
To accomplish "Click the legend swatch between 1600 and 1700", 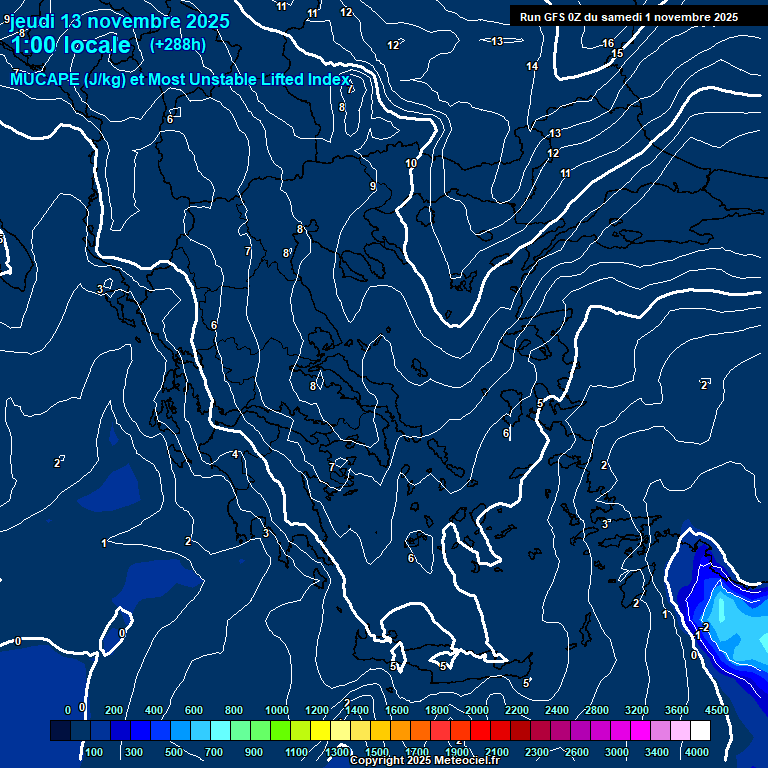I will pyautogui.click(x=400, y=730).
